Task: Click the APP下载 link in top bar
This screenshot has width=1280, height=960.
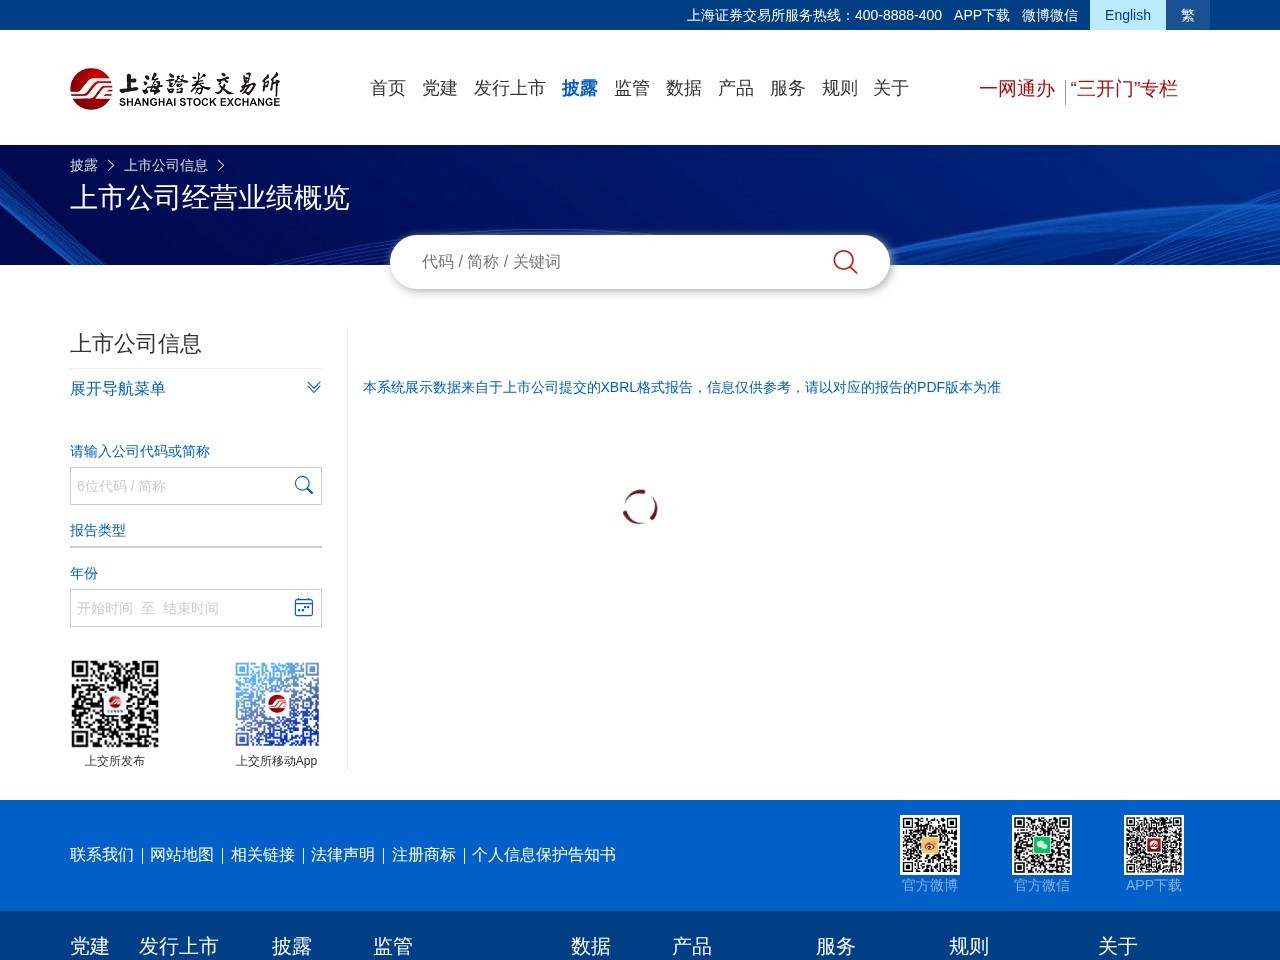Action: pyautogui.click(x=982, y=15)
